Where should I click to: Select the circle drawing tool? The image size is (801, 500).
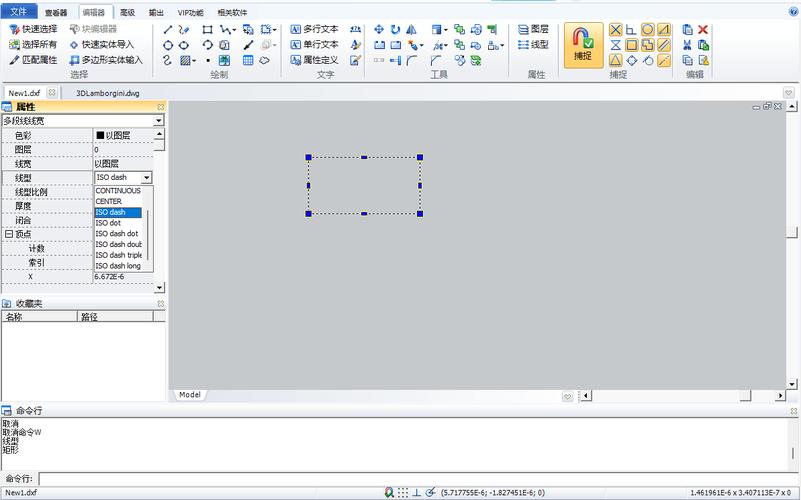(x=168, y=45)
